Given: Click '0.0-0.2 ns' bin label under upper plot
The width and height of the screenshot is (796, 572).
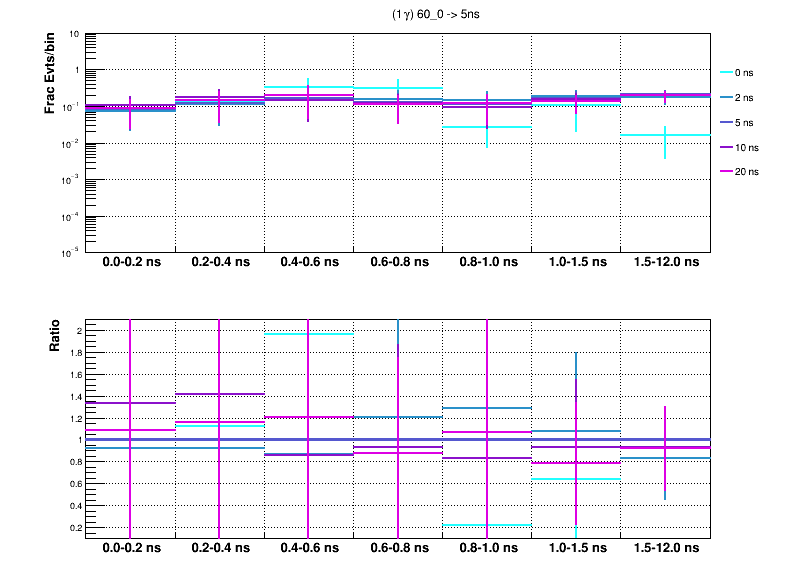Looking at the screenshot, I should tap(131, 263).
